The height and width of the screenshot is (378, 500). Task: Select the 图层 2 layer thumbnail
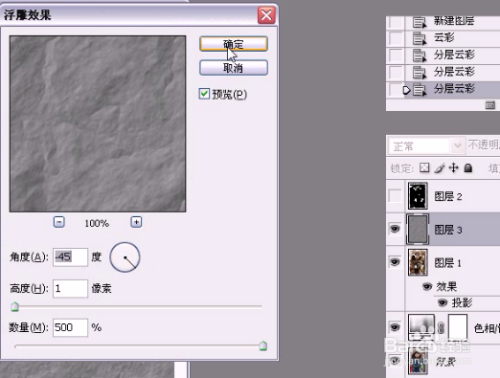tap(418, 196)
